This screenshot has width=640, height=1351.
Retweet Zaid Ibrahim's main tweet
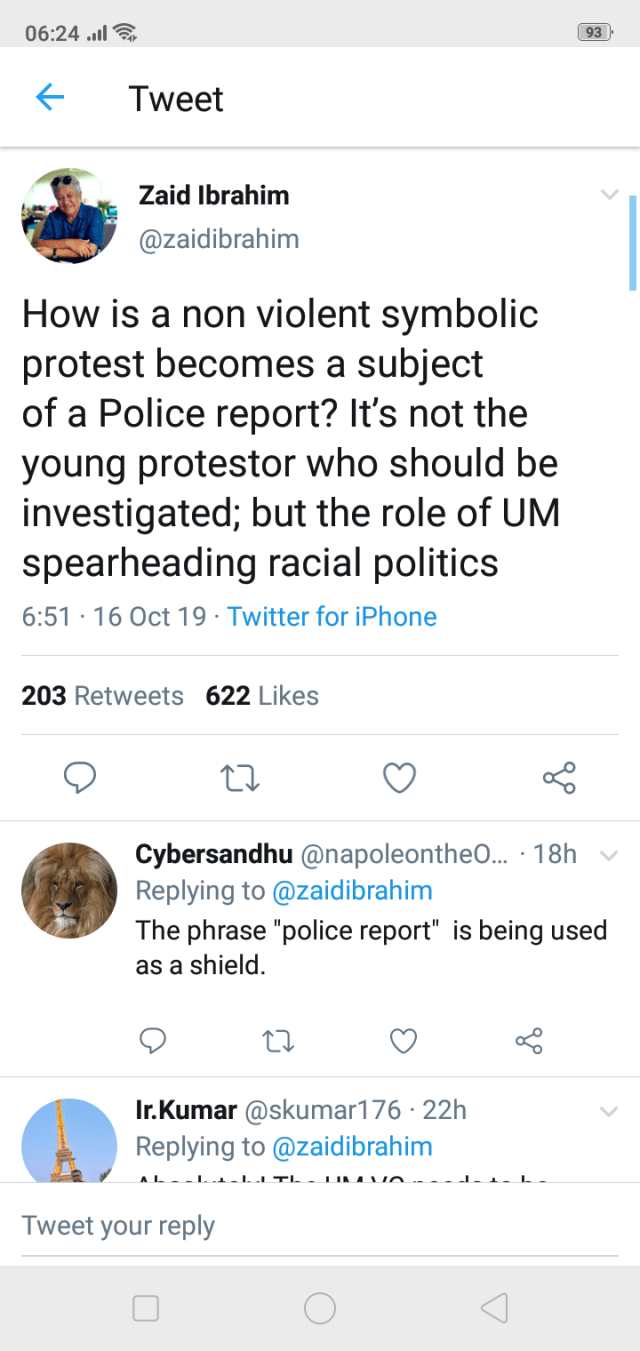tap(240, 777)
